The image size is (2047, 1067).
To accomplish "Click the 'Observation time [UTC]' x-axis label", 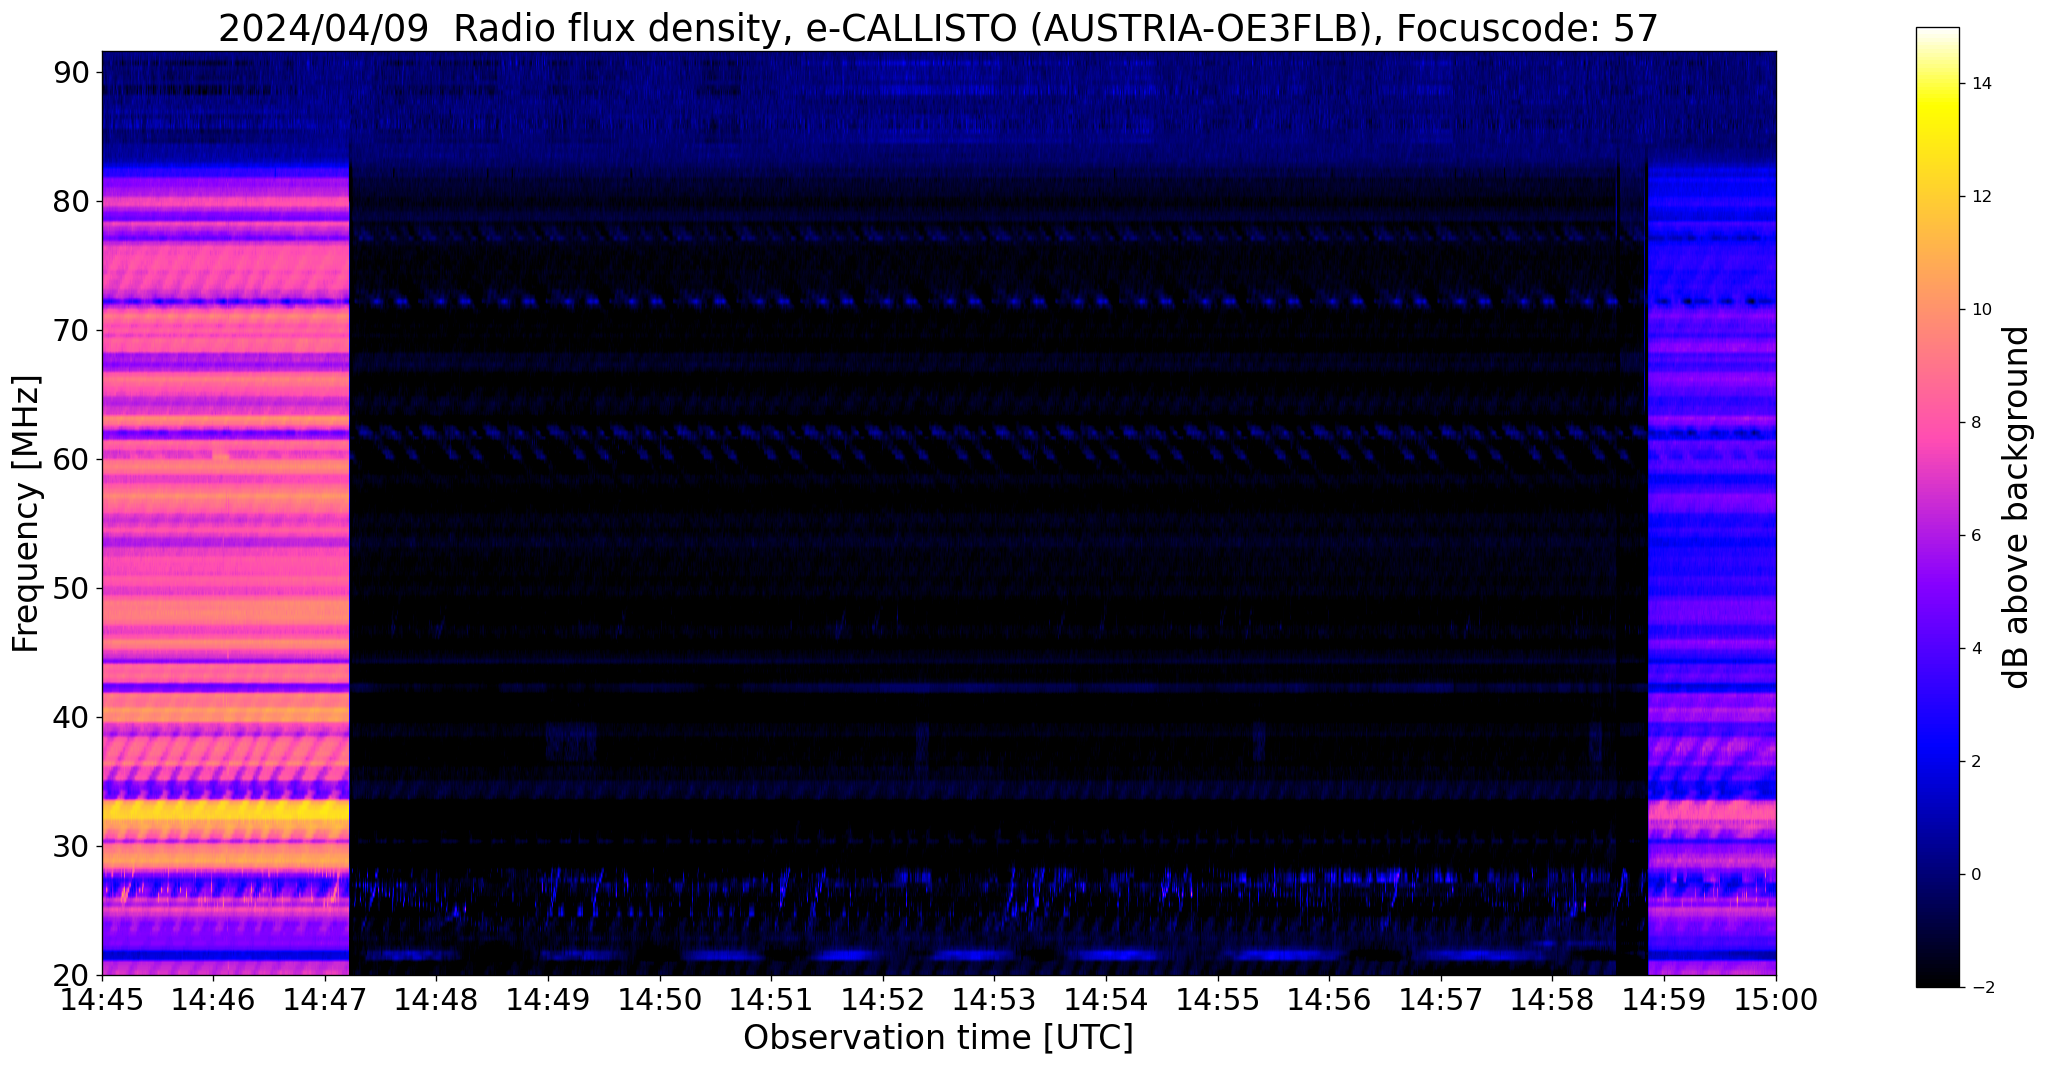I will coord(938,1037).
